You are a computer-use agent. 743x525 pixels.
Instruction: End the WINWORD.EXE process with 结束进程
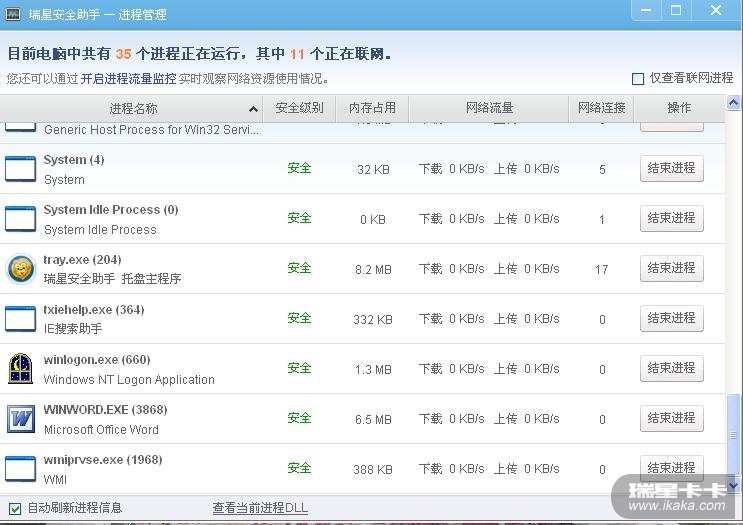coord(671,418)
